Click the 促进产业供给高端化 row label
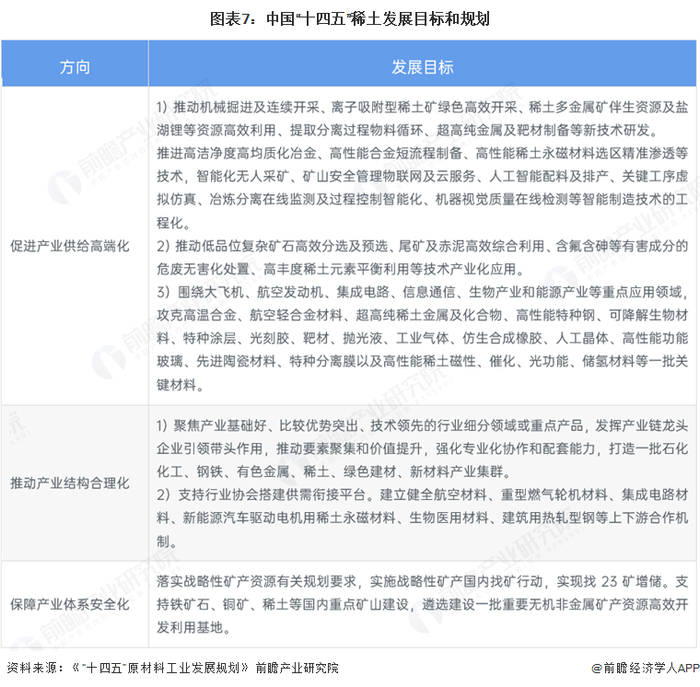This screenshot has width=700, height=687. click(x=70, y=246)
